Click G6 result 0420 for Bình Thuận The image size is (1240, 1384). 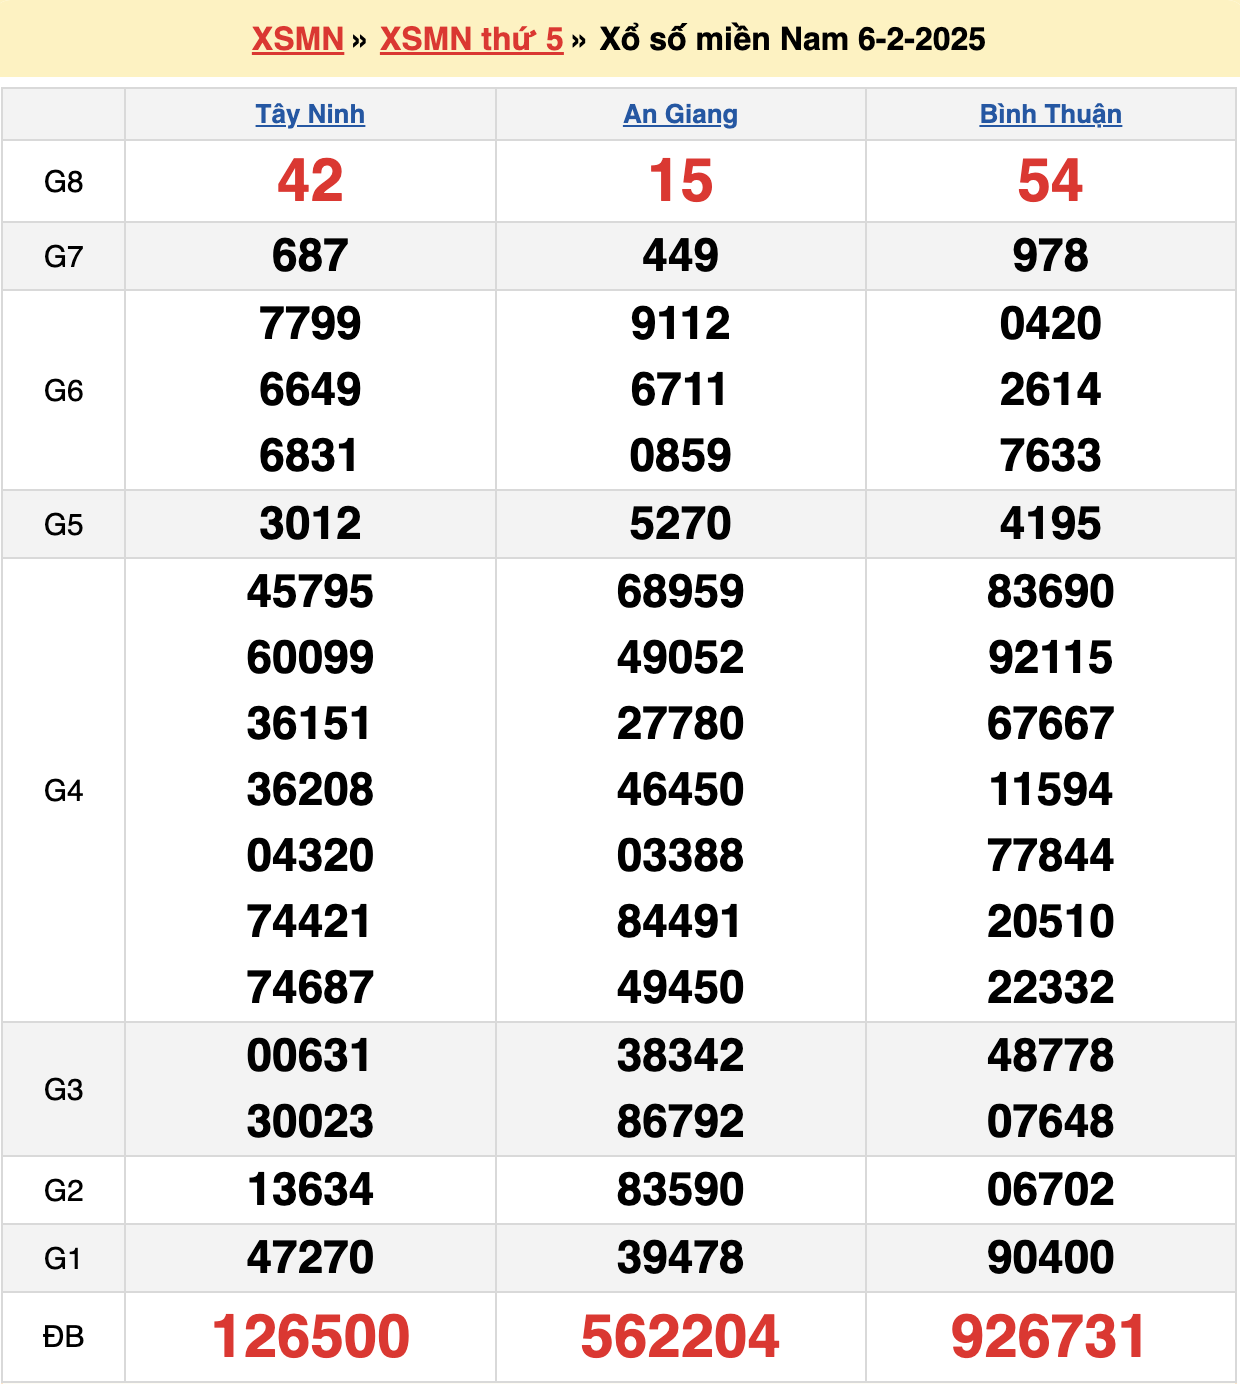1050,324
